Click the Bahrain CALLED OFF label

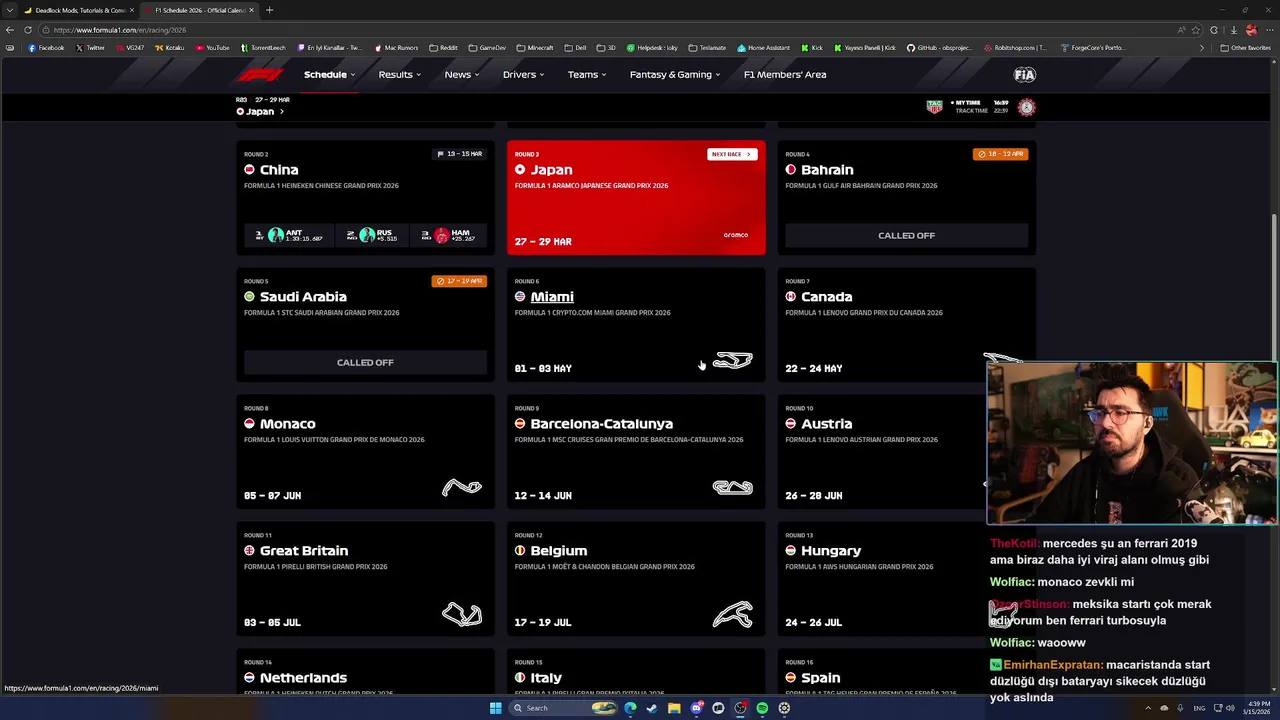tap(906, 235)
